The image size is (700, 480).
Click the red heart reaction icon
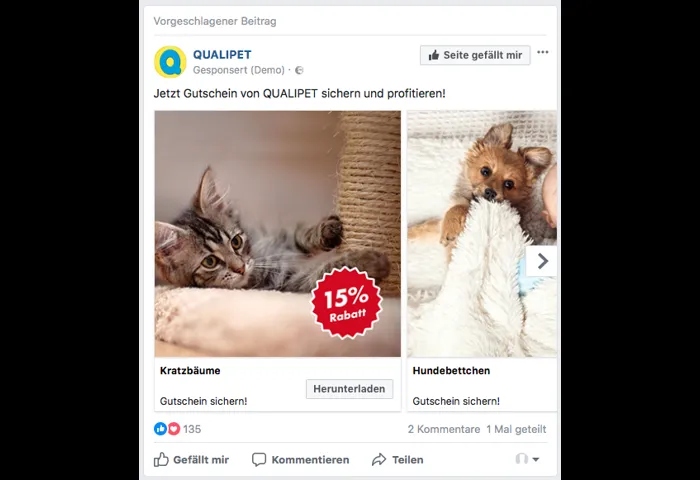click(174, 429)
